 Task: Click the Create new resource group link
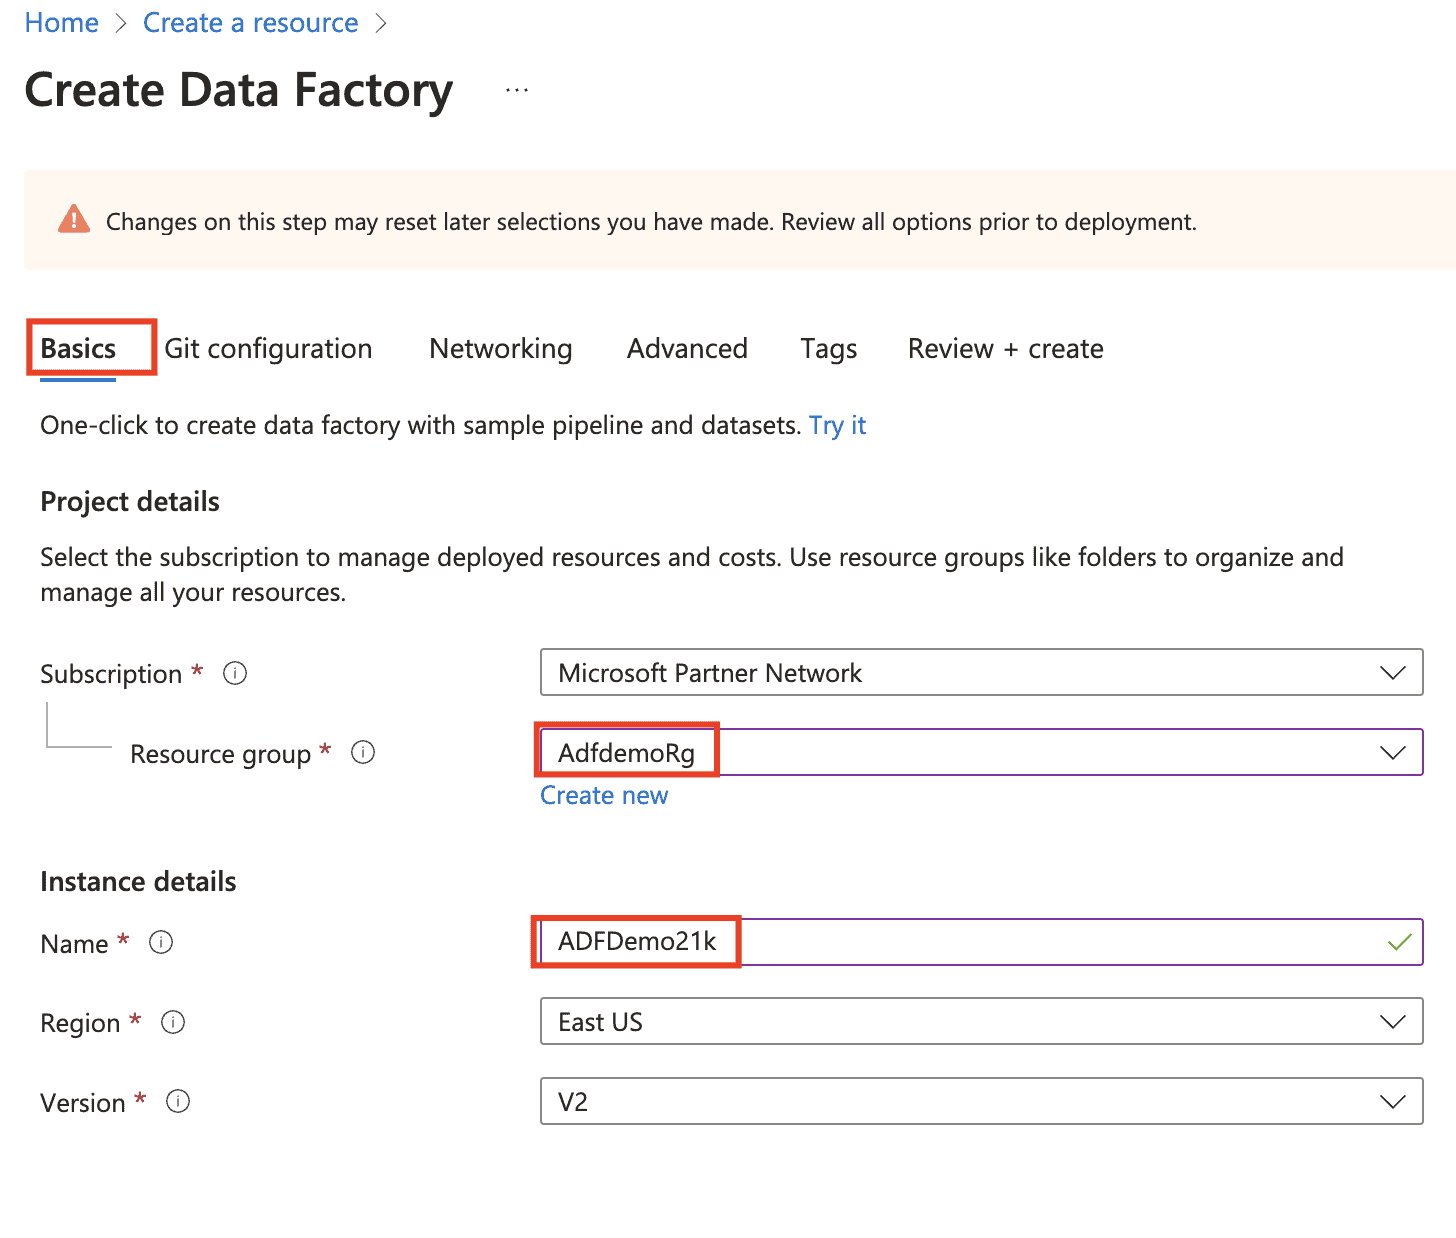click(604, 795)
